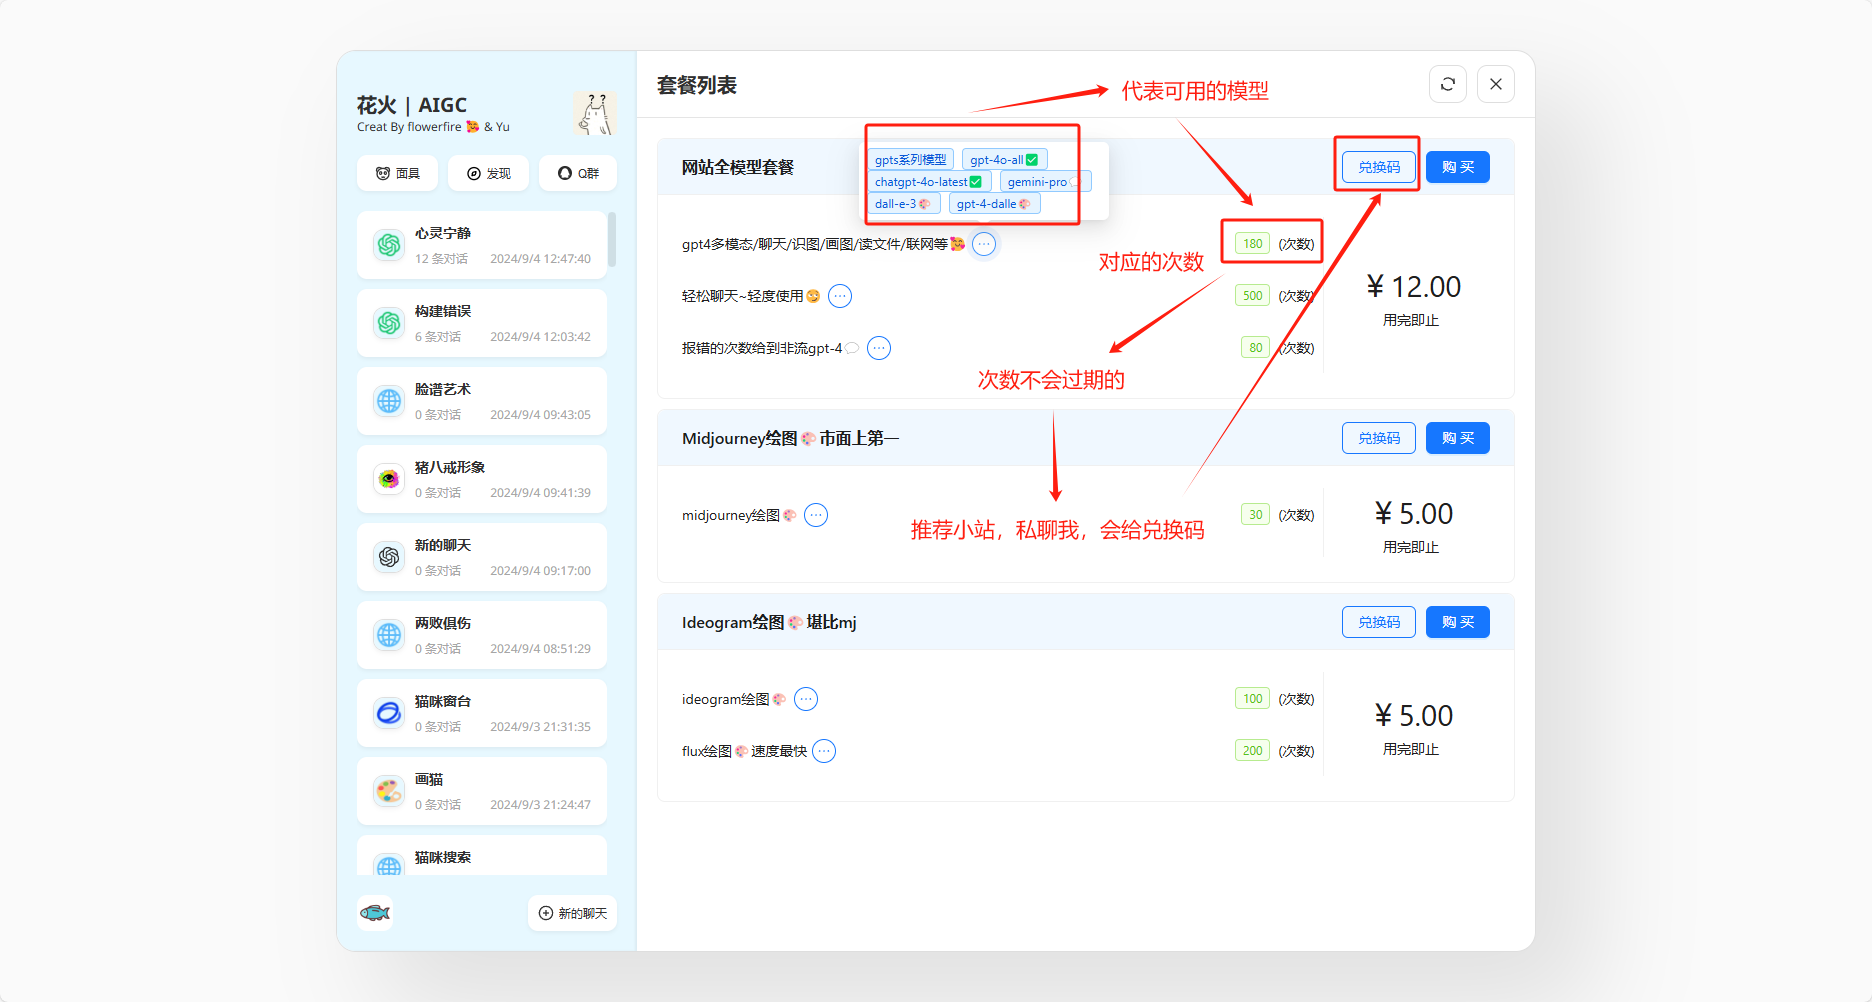Click the palette icon of 画猫 chat
Screen dimensions: 1872x1002
(x=389, y=791)
